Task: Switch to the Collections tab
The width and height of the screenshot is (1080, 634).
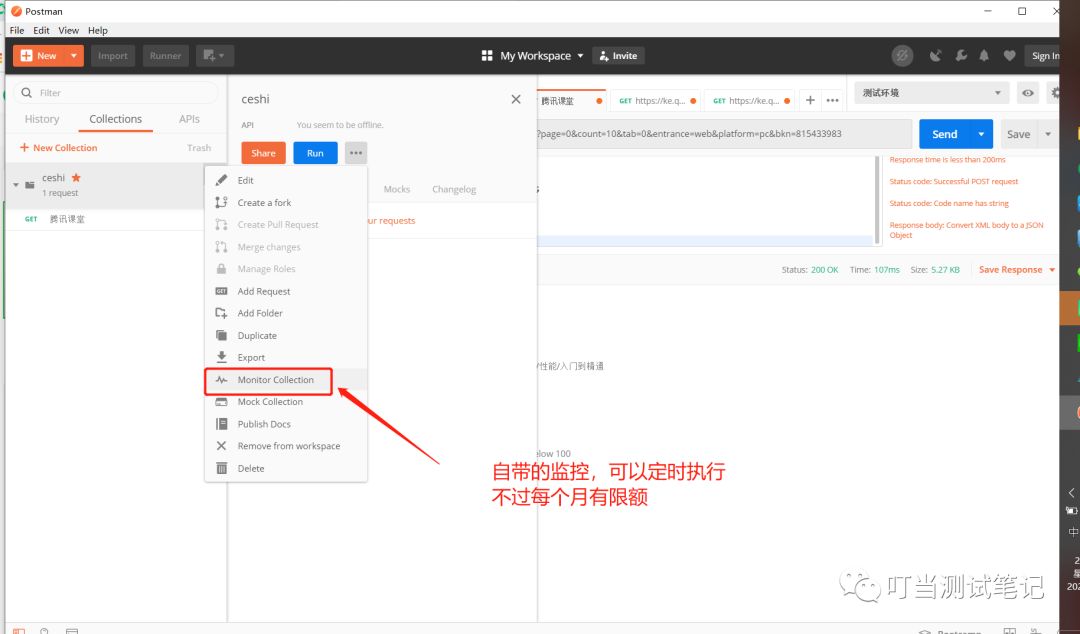Action: [x=116, y=119]
